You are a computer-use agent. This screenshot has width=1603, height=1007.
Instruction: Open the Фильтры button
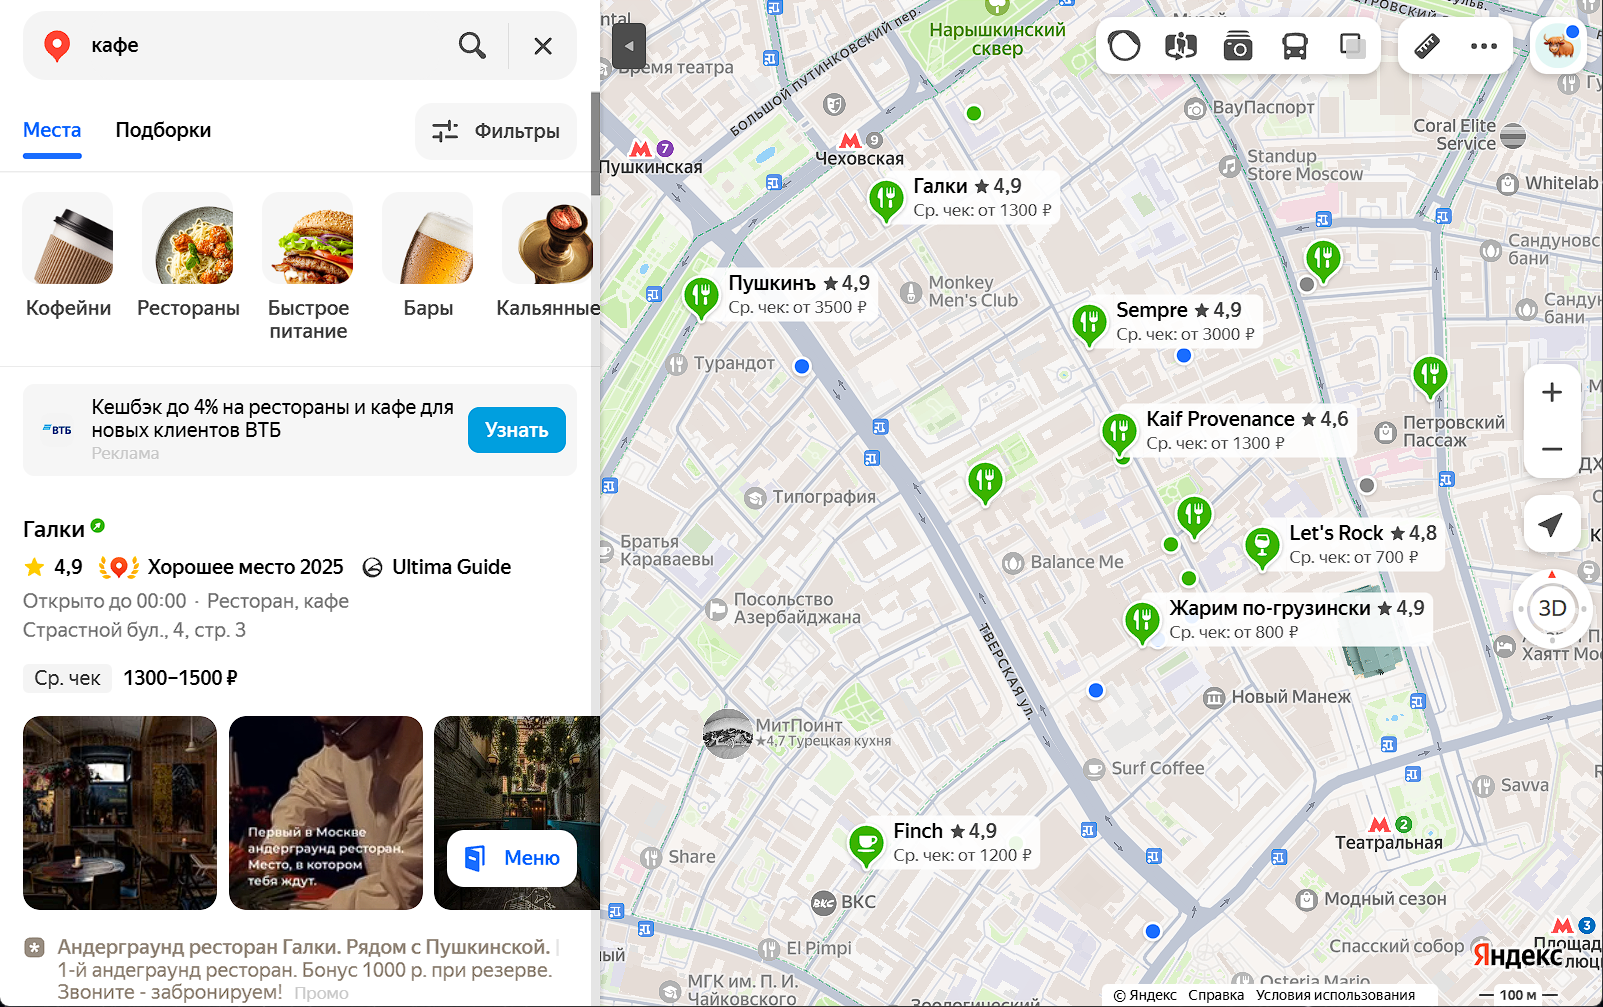click(x=496, y=131)
